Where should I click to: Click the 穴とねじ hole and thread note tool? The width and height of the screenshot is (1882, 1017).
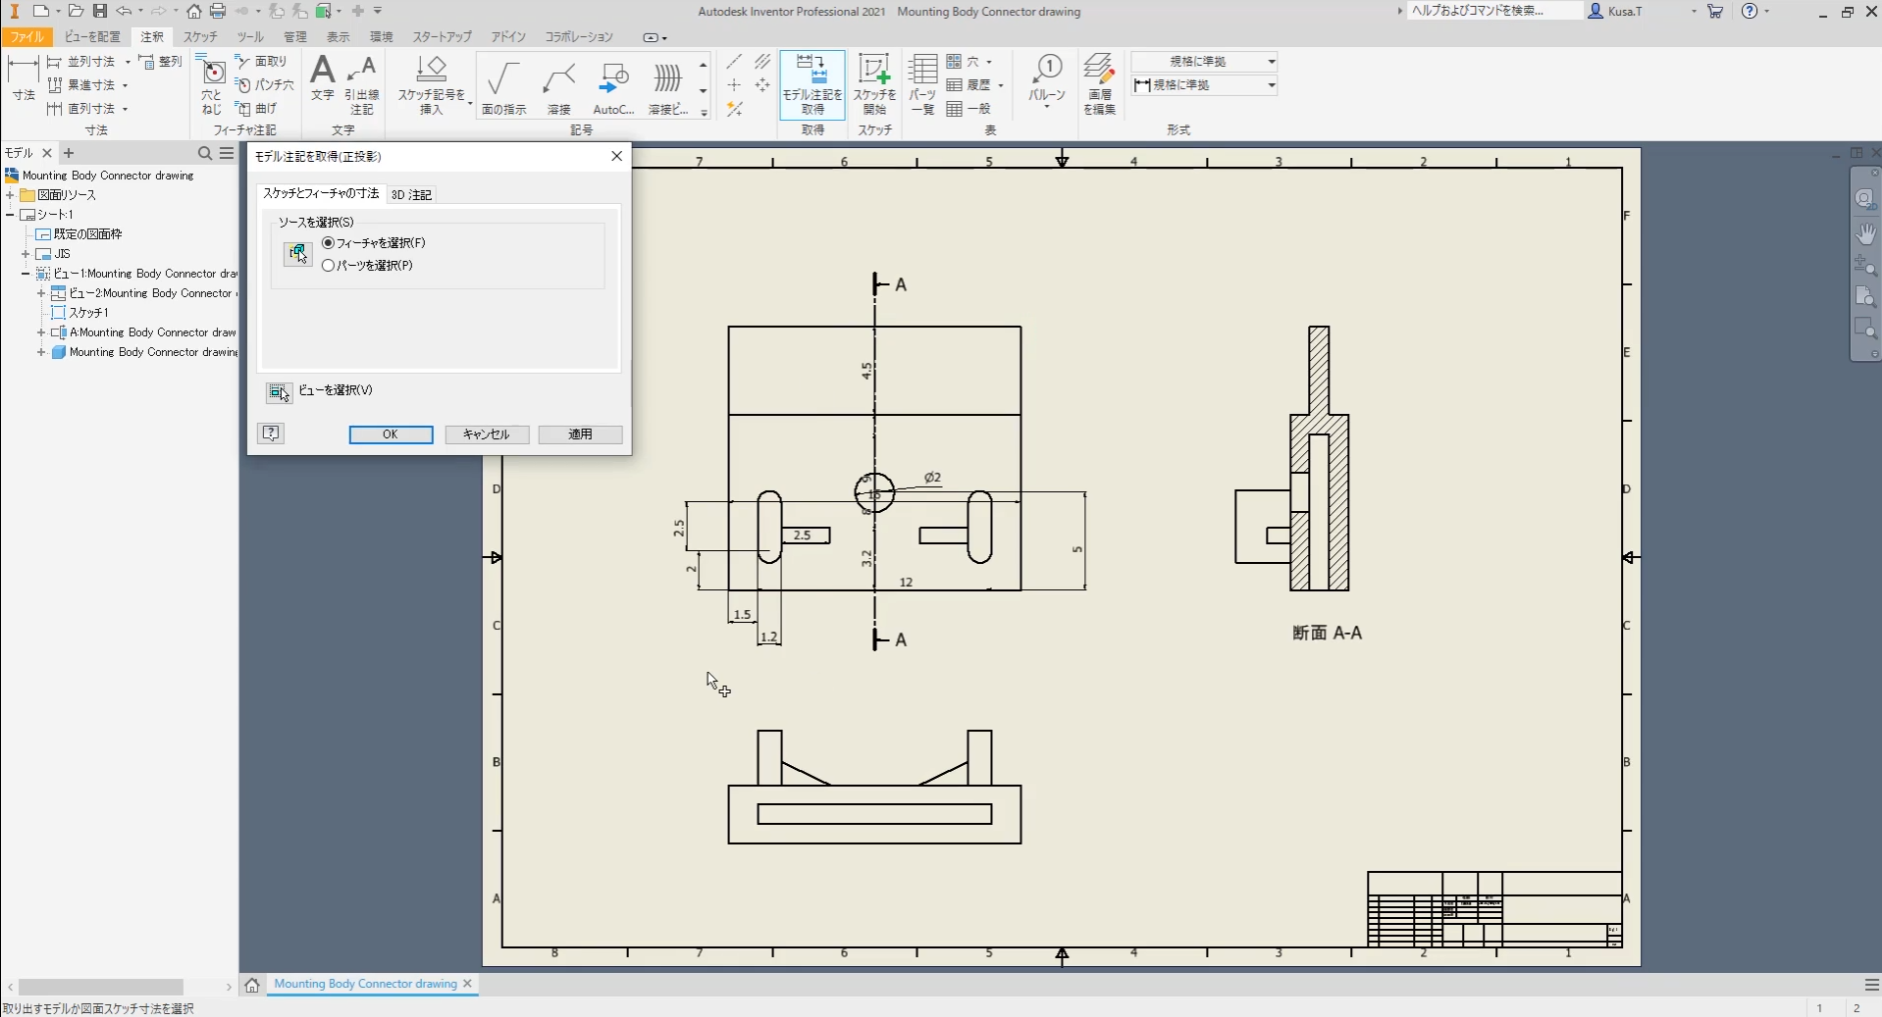[x=212, y=84]
